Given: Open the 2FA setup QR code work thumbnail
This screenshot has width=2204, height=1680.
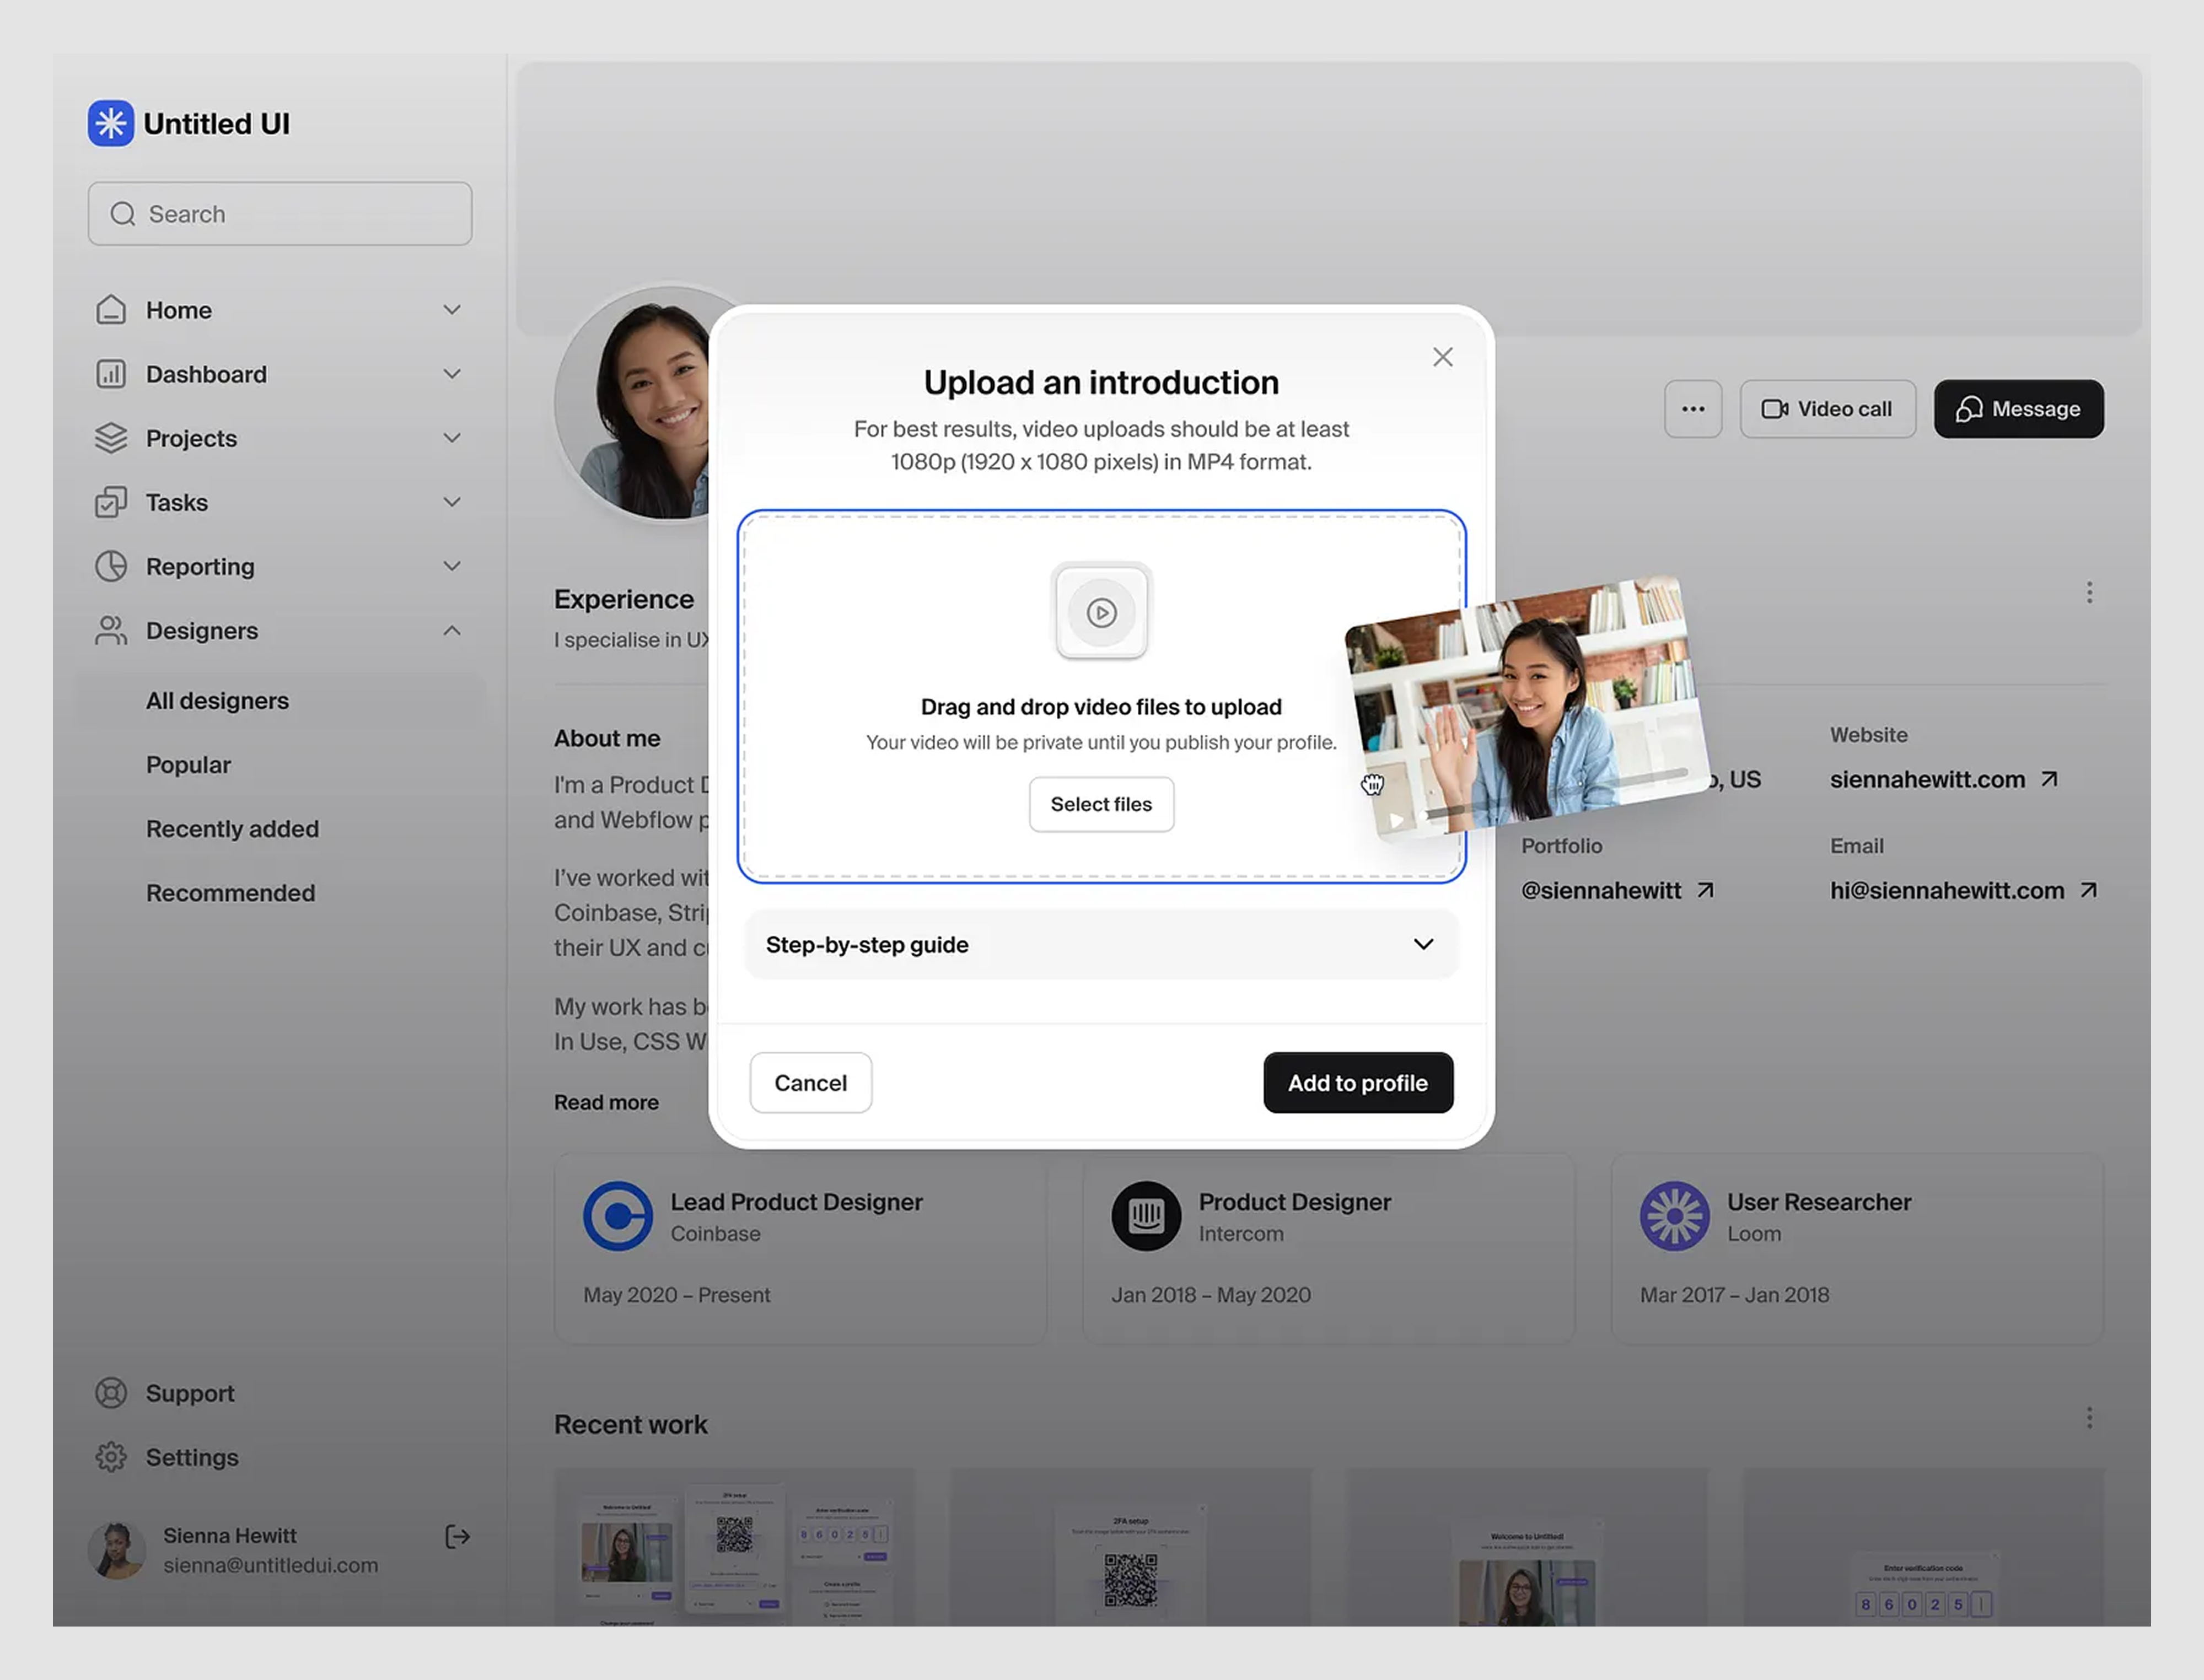Looking at the screenshot, I should click(x=1130, y=1547).
